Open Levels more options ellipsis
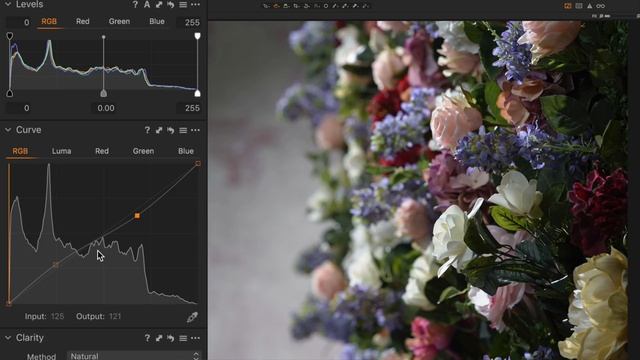This screenshot has width=640, height=360. click(196, 4)
